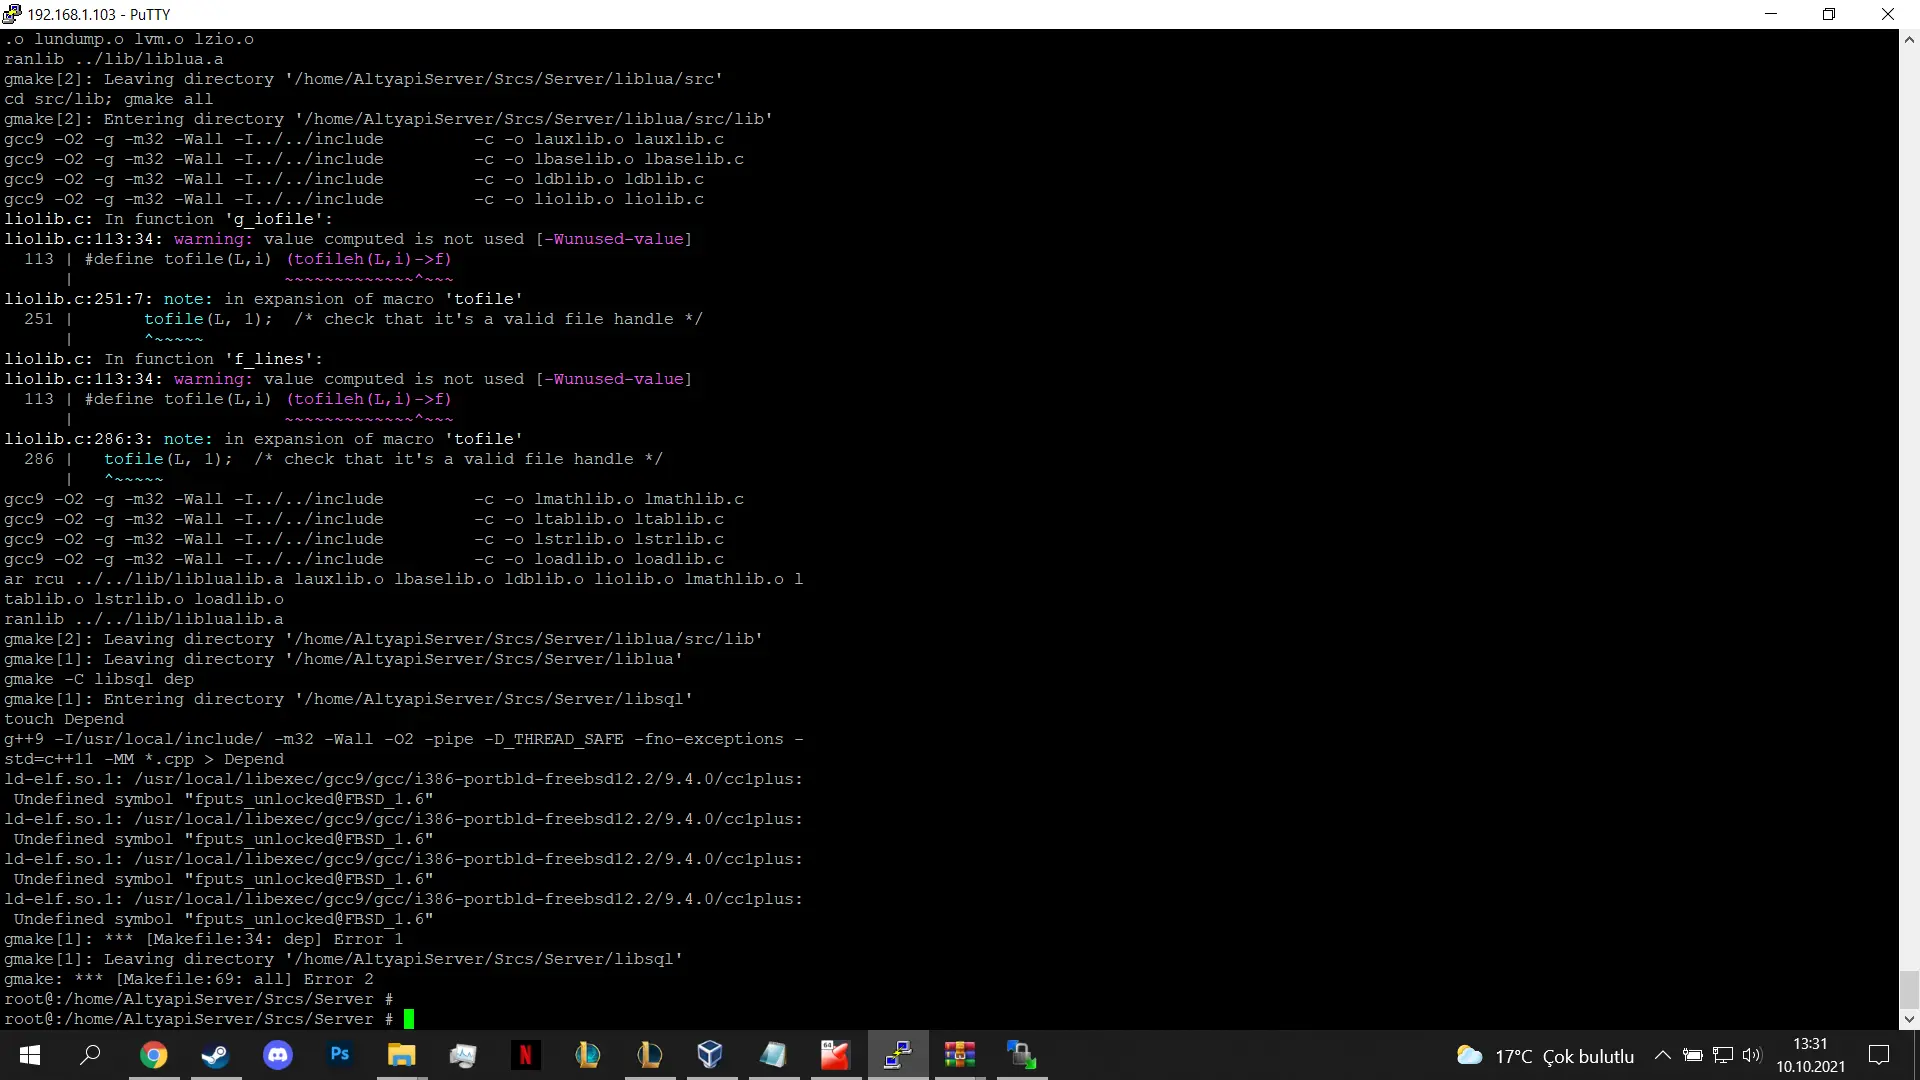Open WinRAR from the taskbar
The image size is (1920, 1080).
[959, 1055]
